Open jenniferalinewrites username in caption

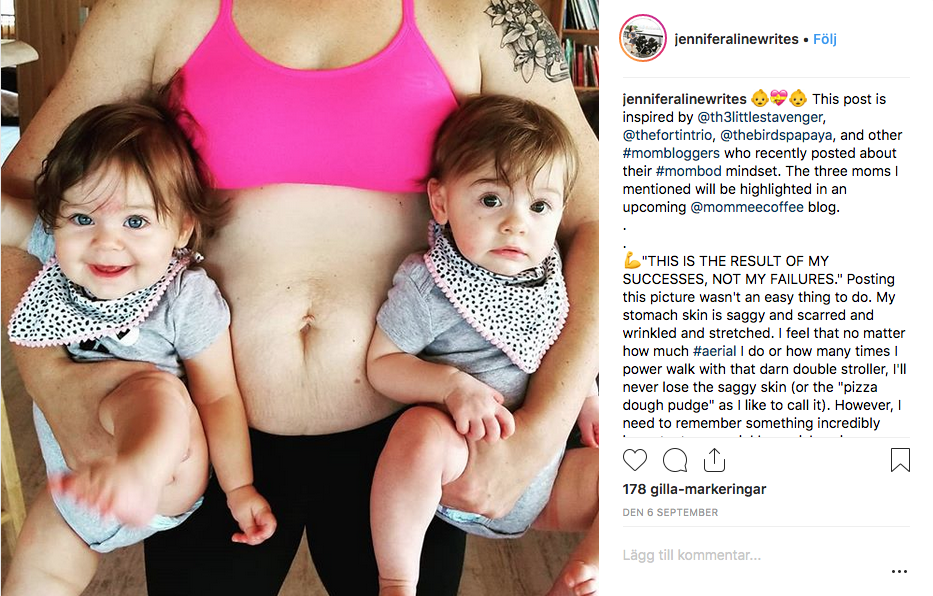tap(684, 99)
